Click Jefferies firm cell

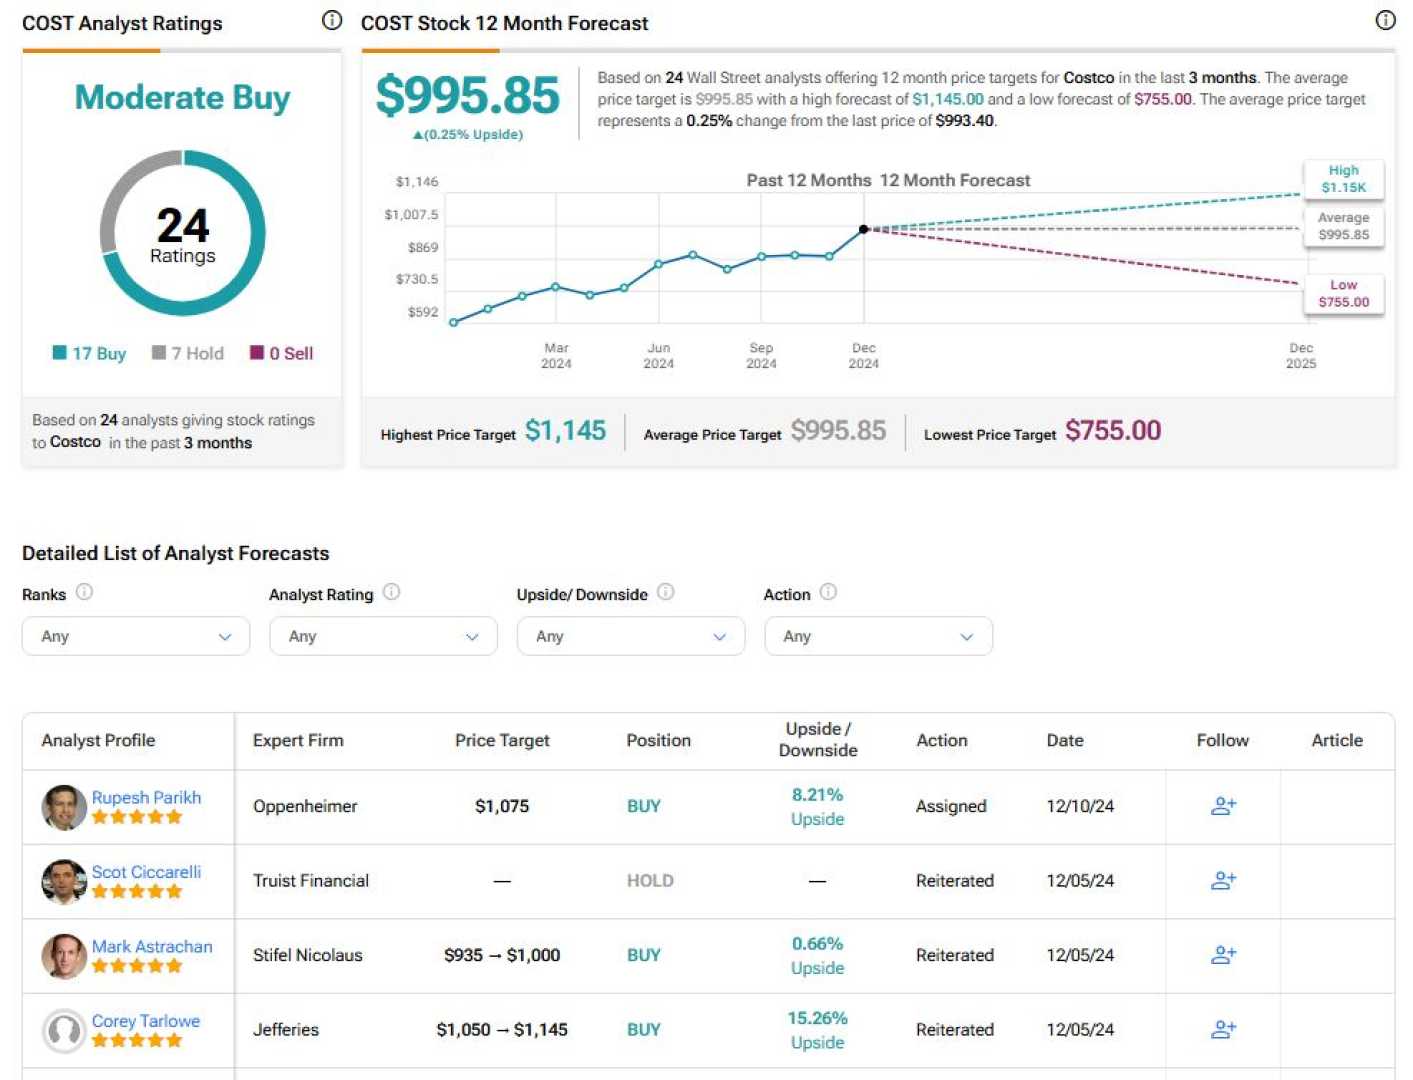tap(286, 1030)
